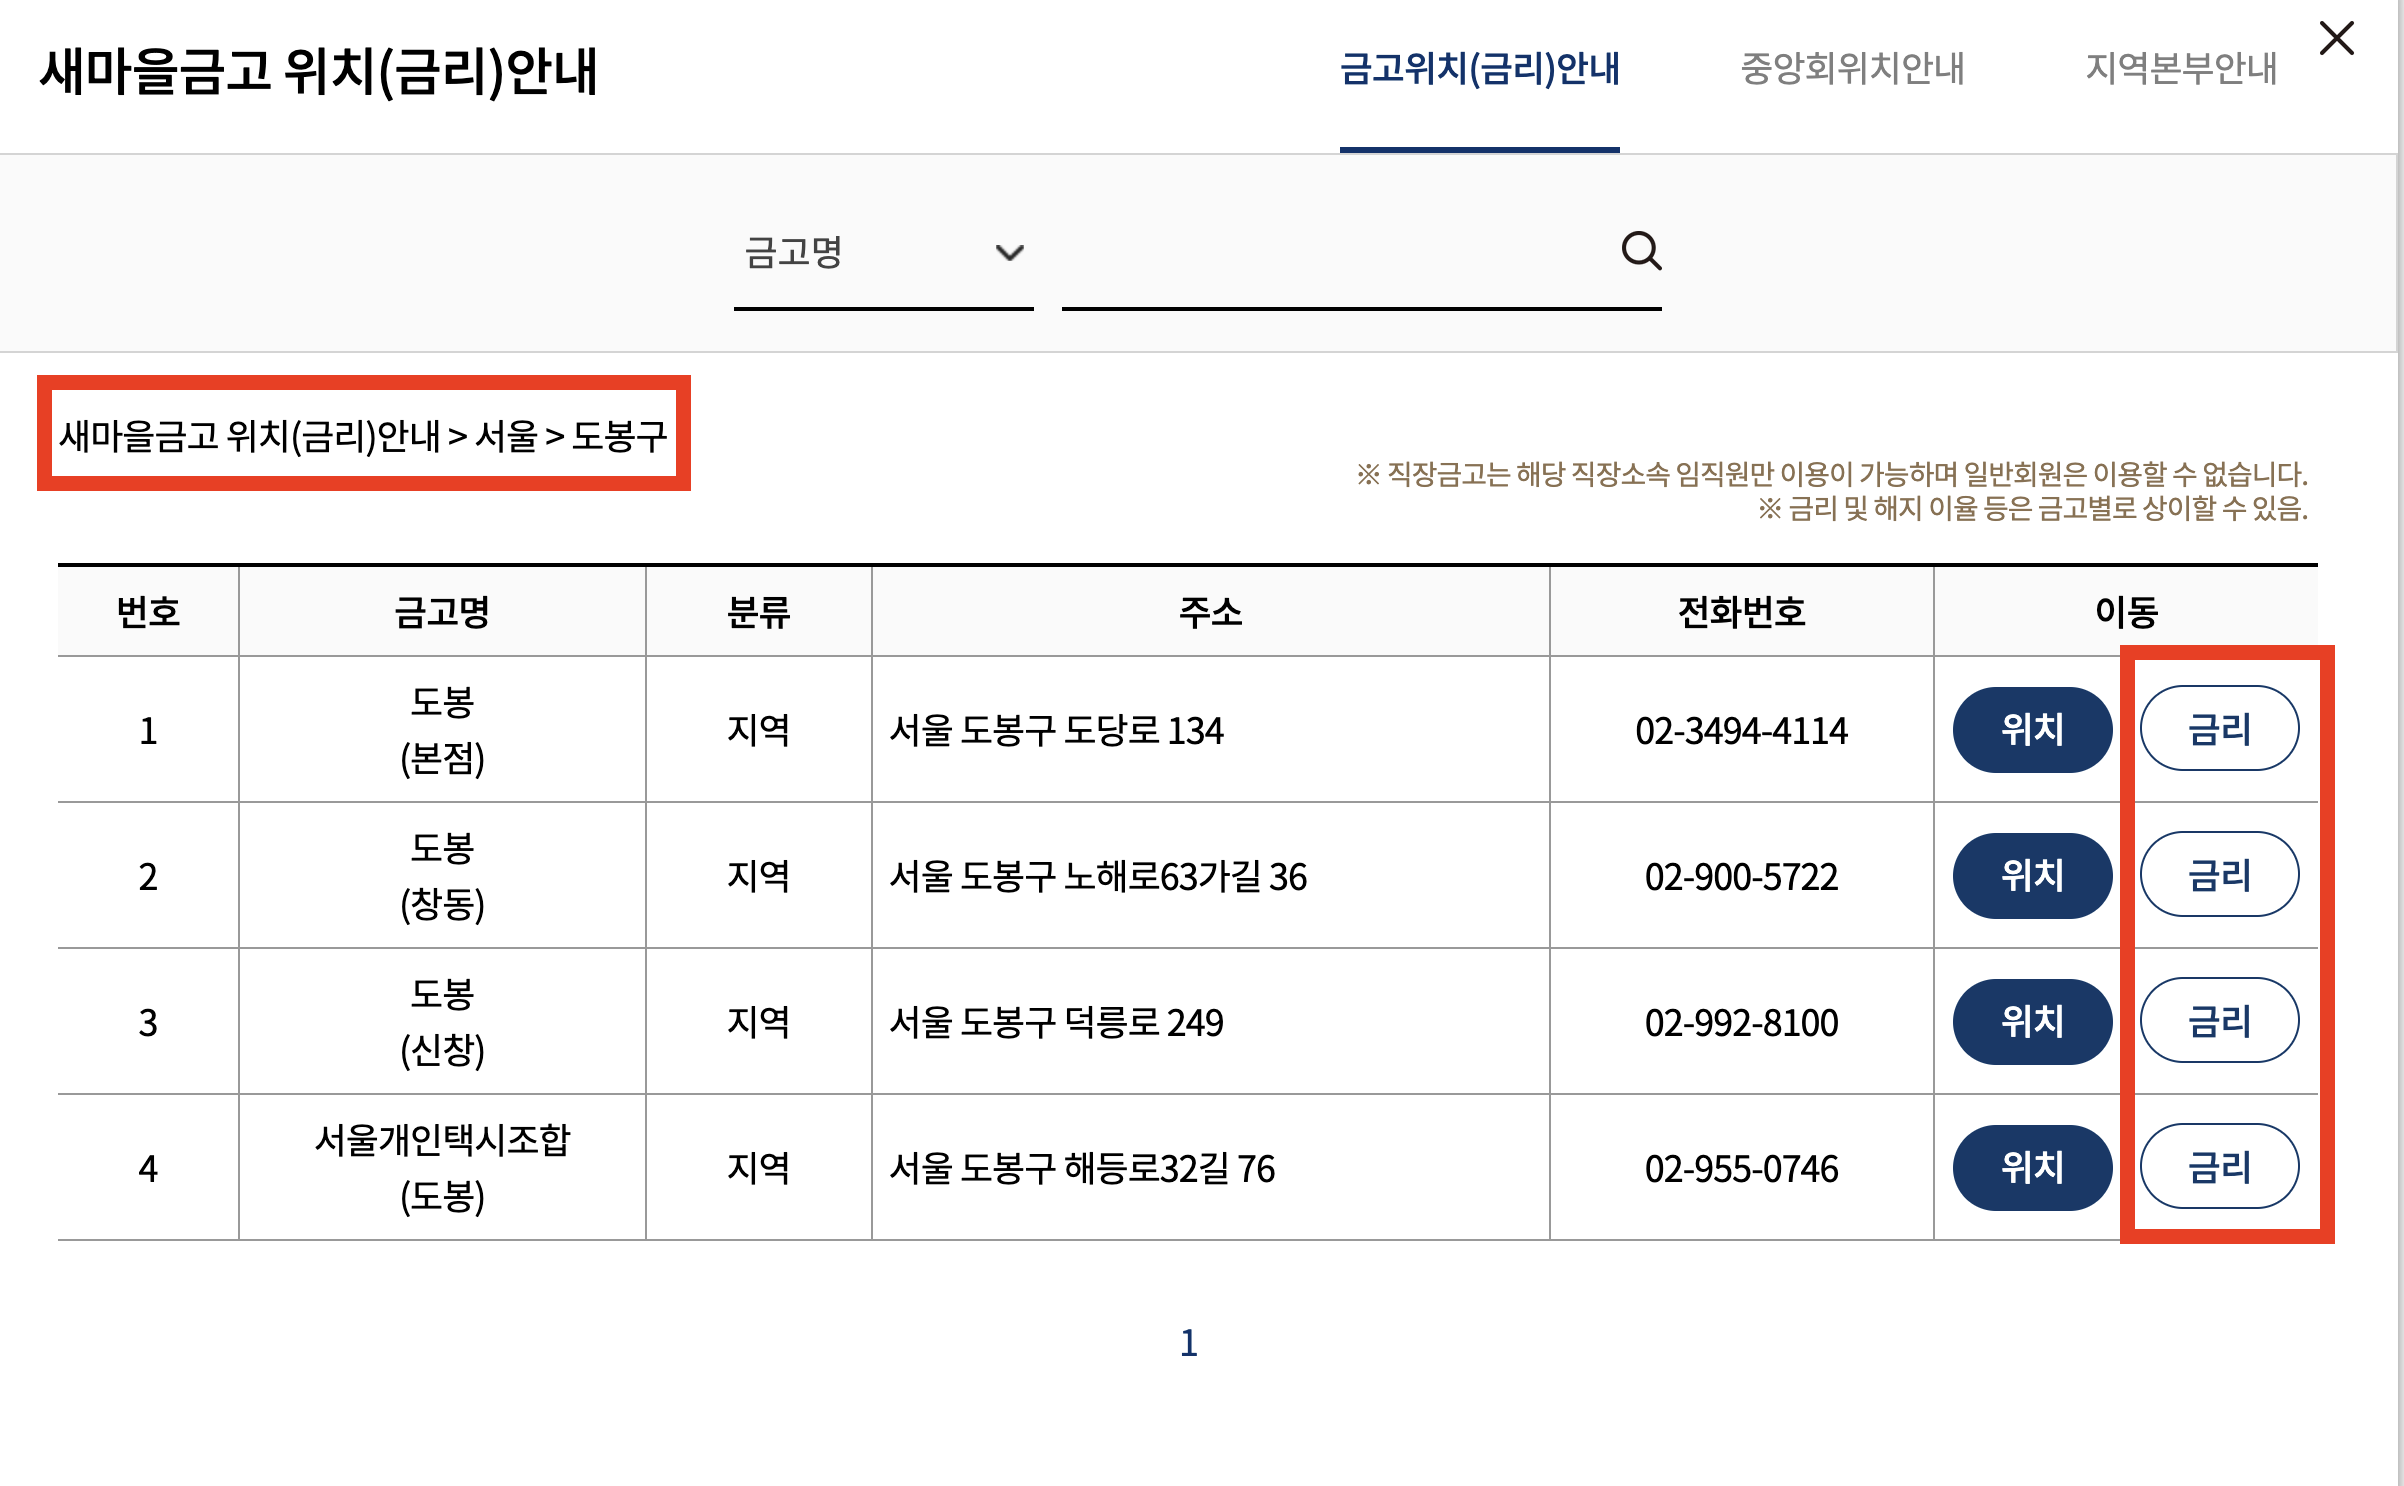
Task: Open 위치 for 서울개인택시조합 도봉
Action: [2031, 1168]
